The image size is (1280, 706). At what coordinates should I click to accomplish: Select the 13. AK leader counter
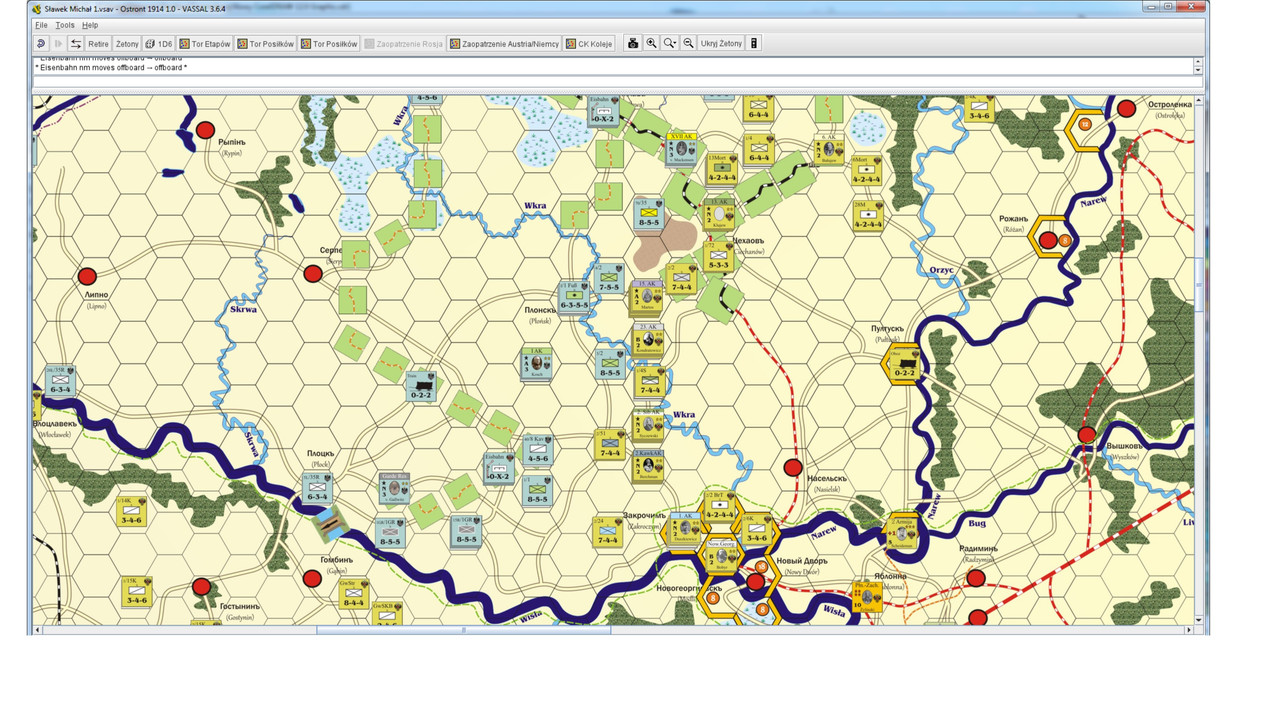click(x=717, y=213)
